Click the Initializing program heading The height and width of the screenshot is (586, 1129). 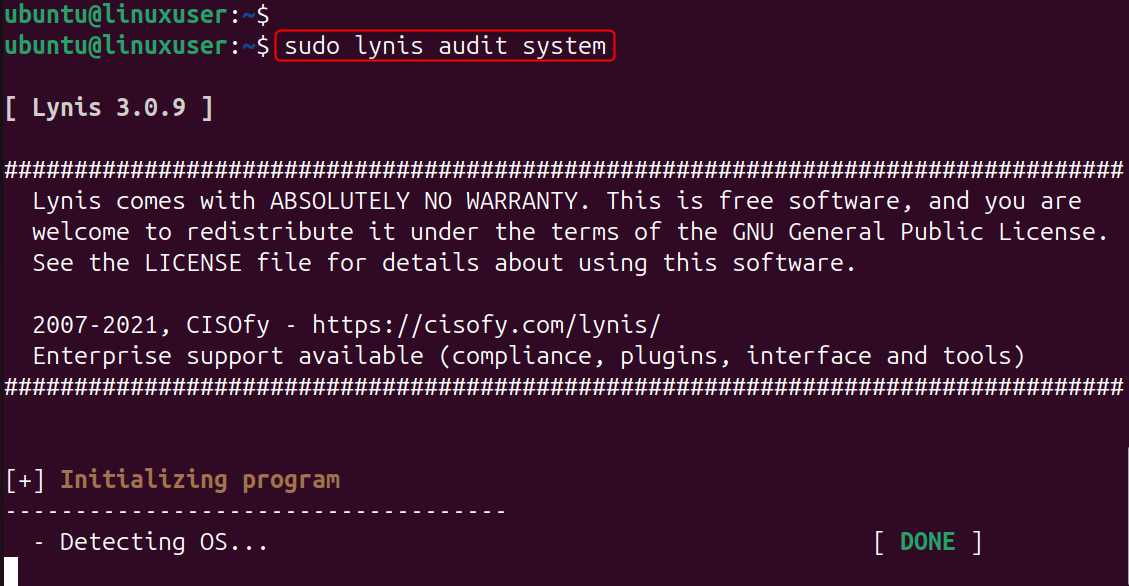click(x=200, y=480)
